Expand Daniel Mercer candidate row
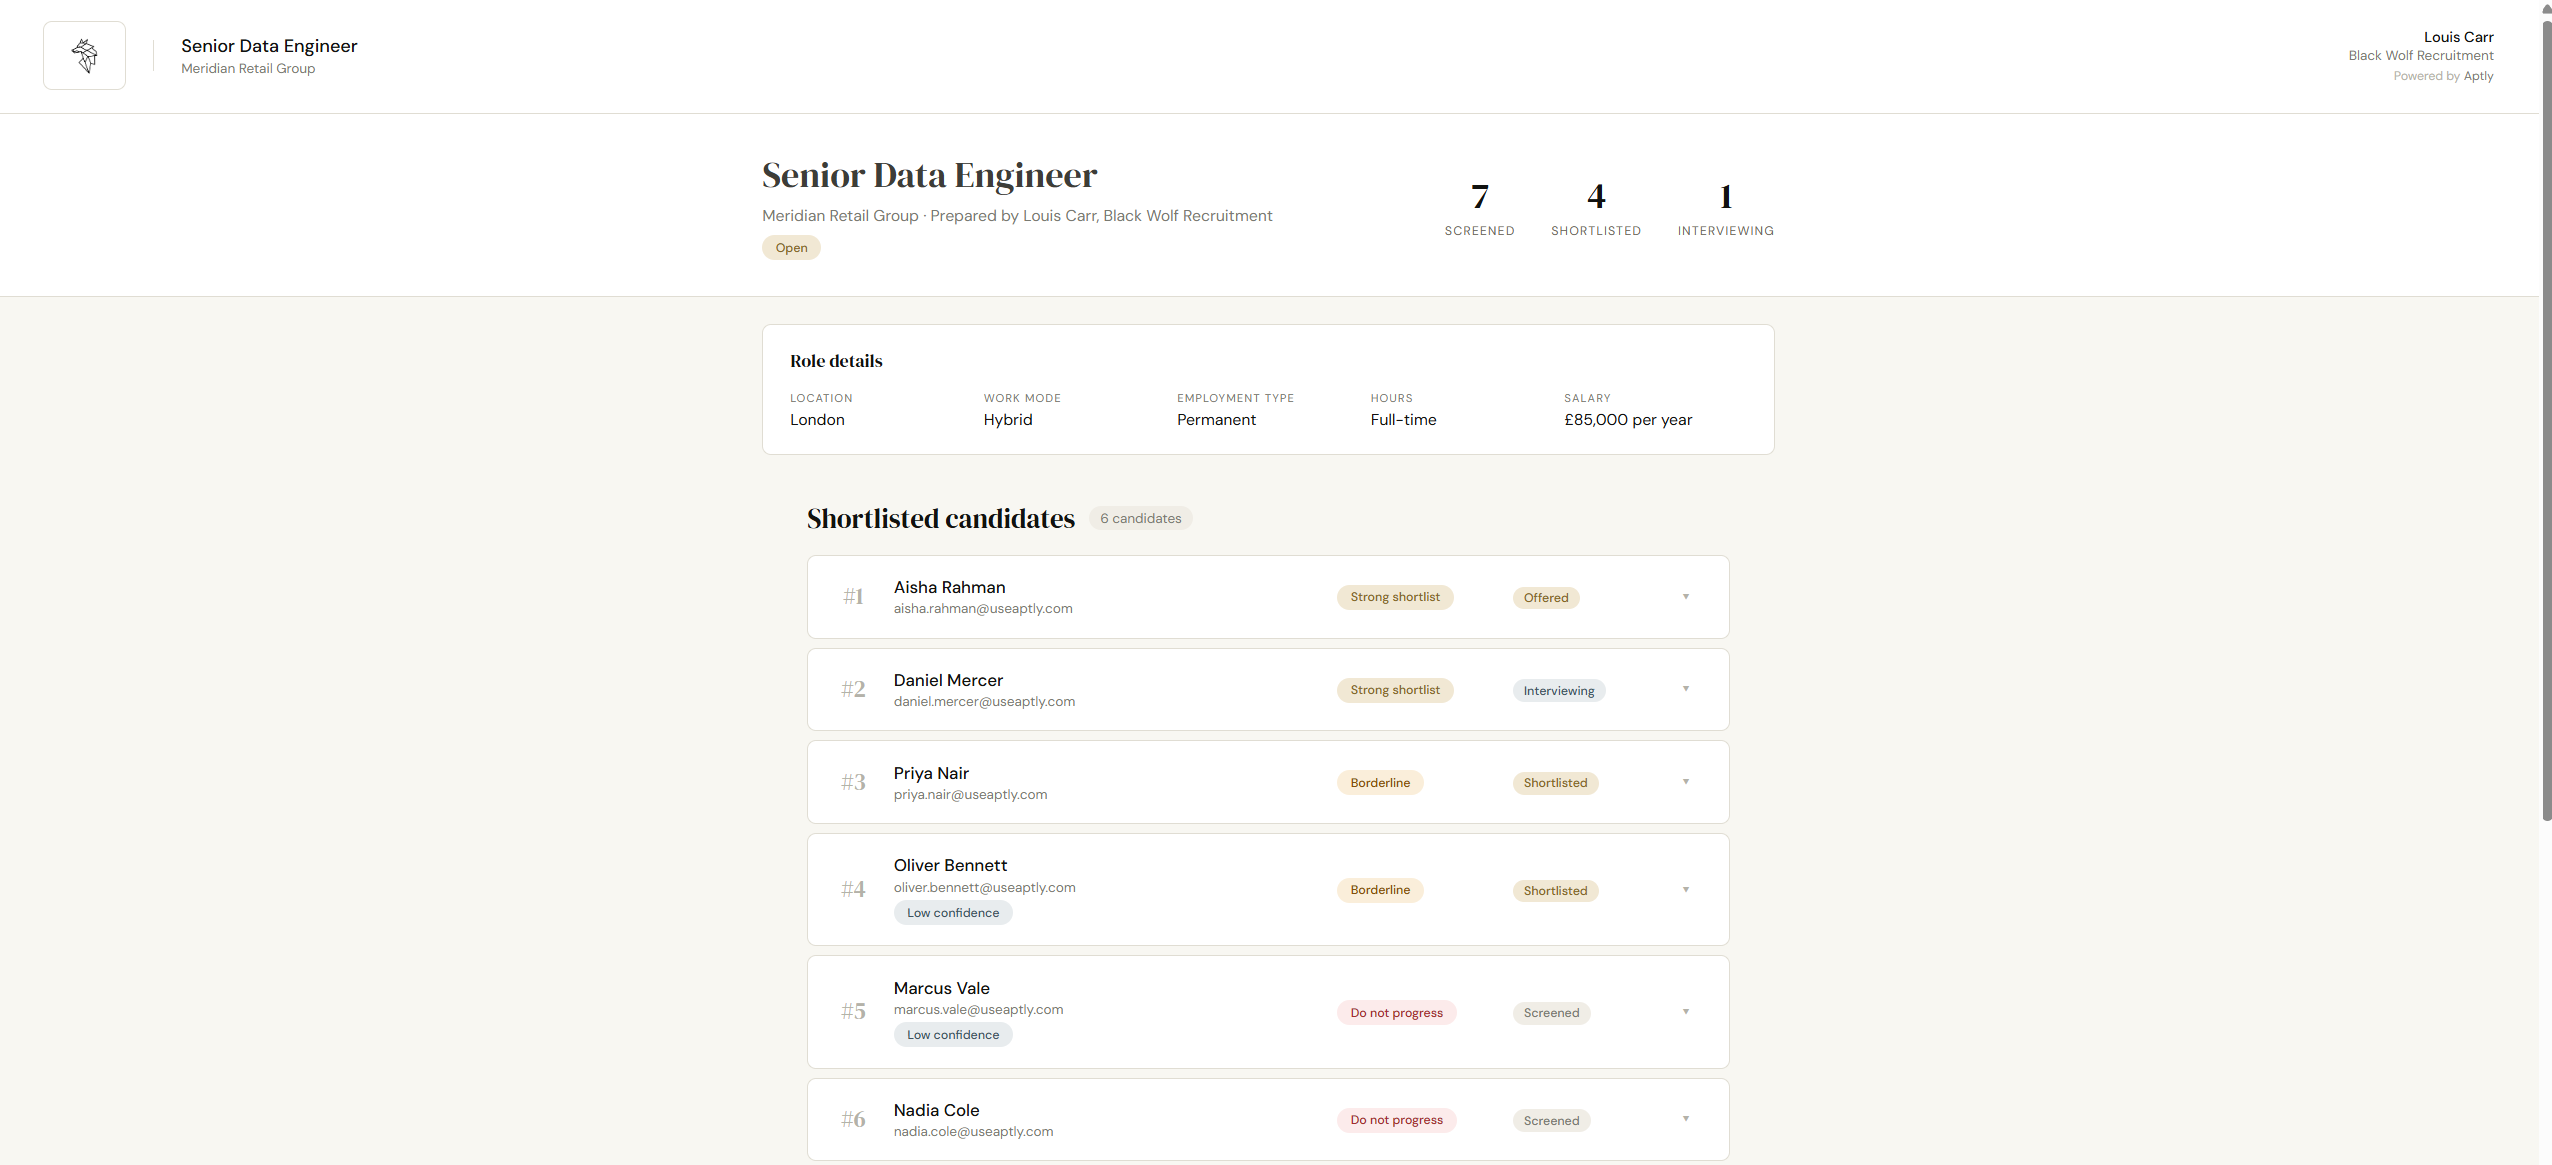The height and width of the screenshot is (1165, 2552). tap(1685, 689)
